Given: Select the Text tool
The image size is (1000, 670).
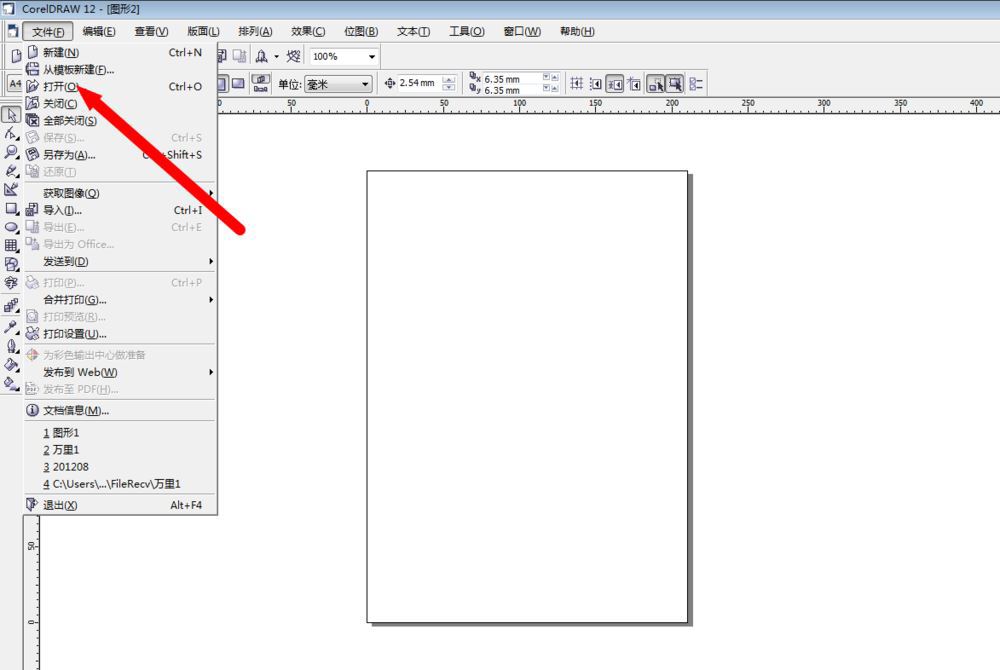Looking at the screenshot, I should click(x=12, y=283).
